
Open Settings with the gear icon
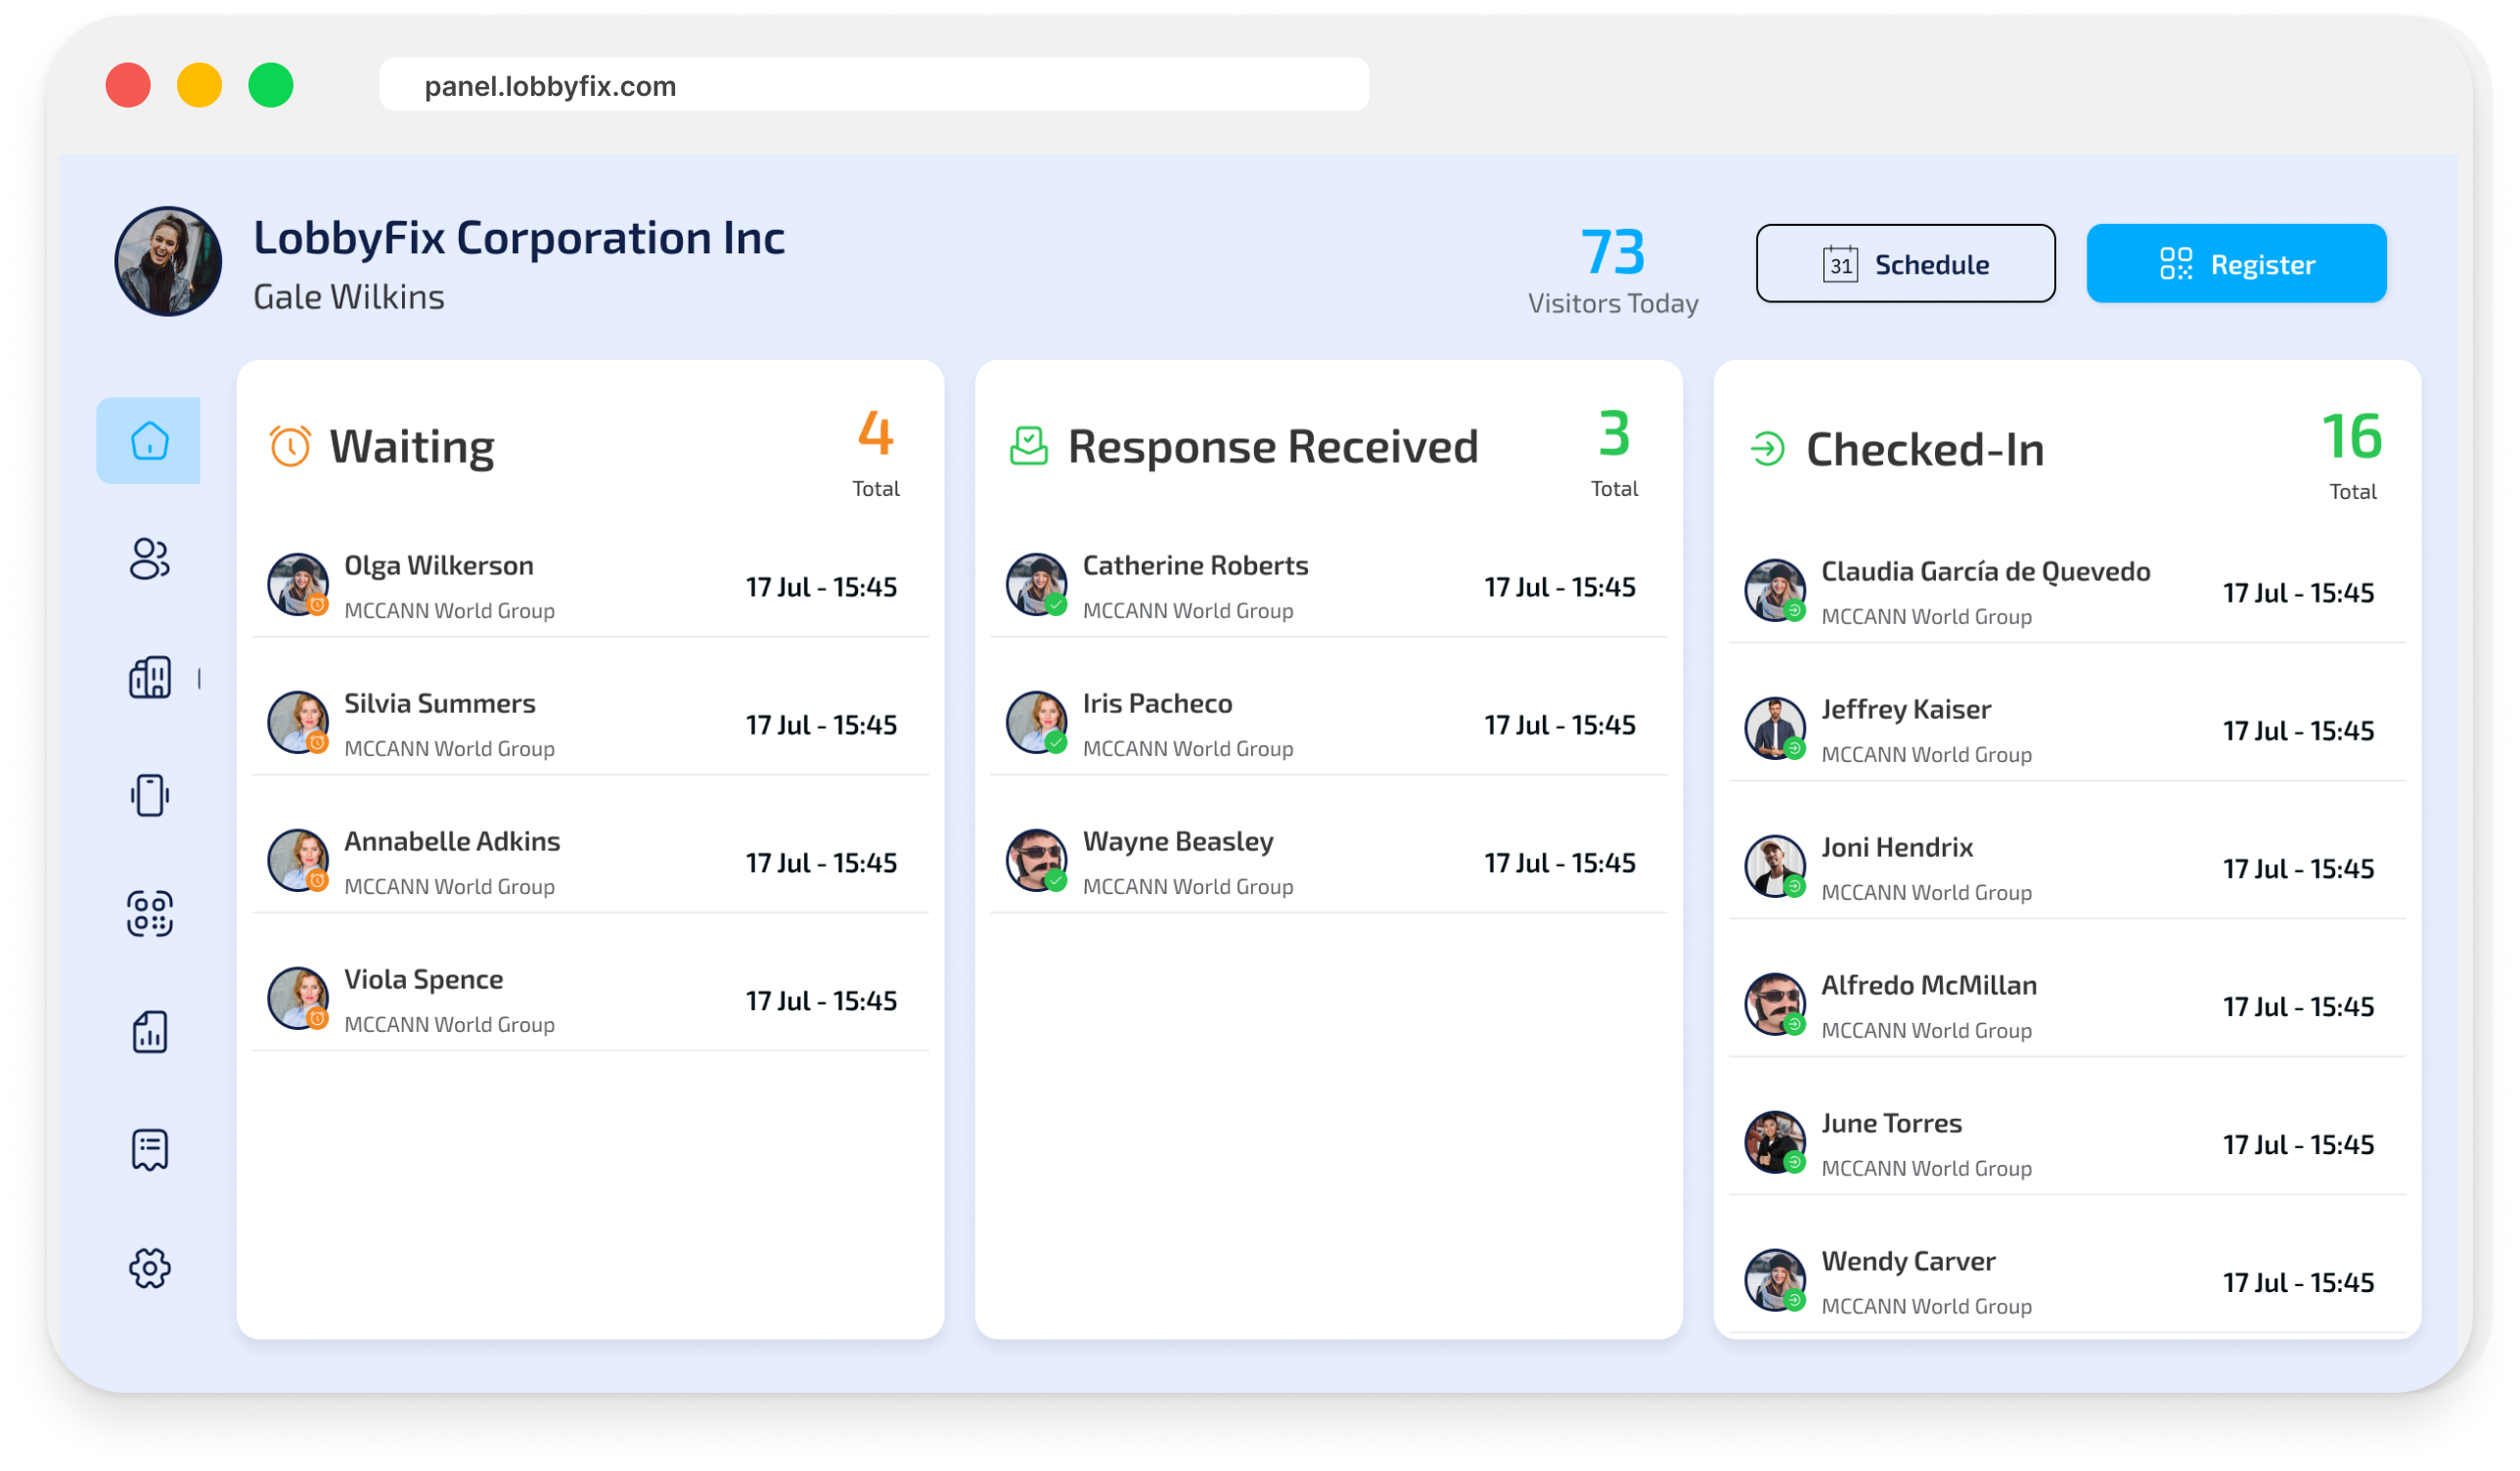click(x=149, y=1266)
